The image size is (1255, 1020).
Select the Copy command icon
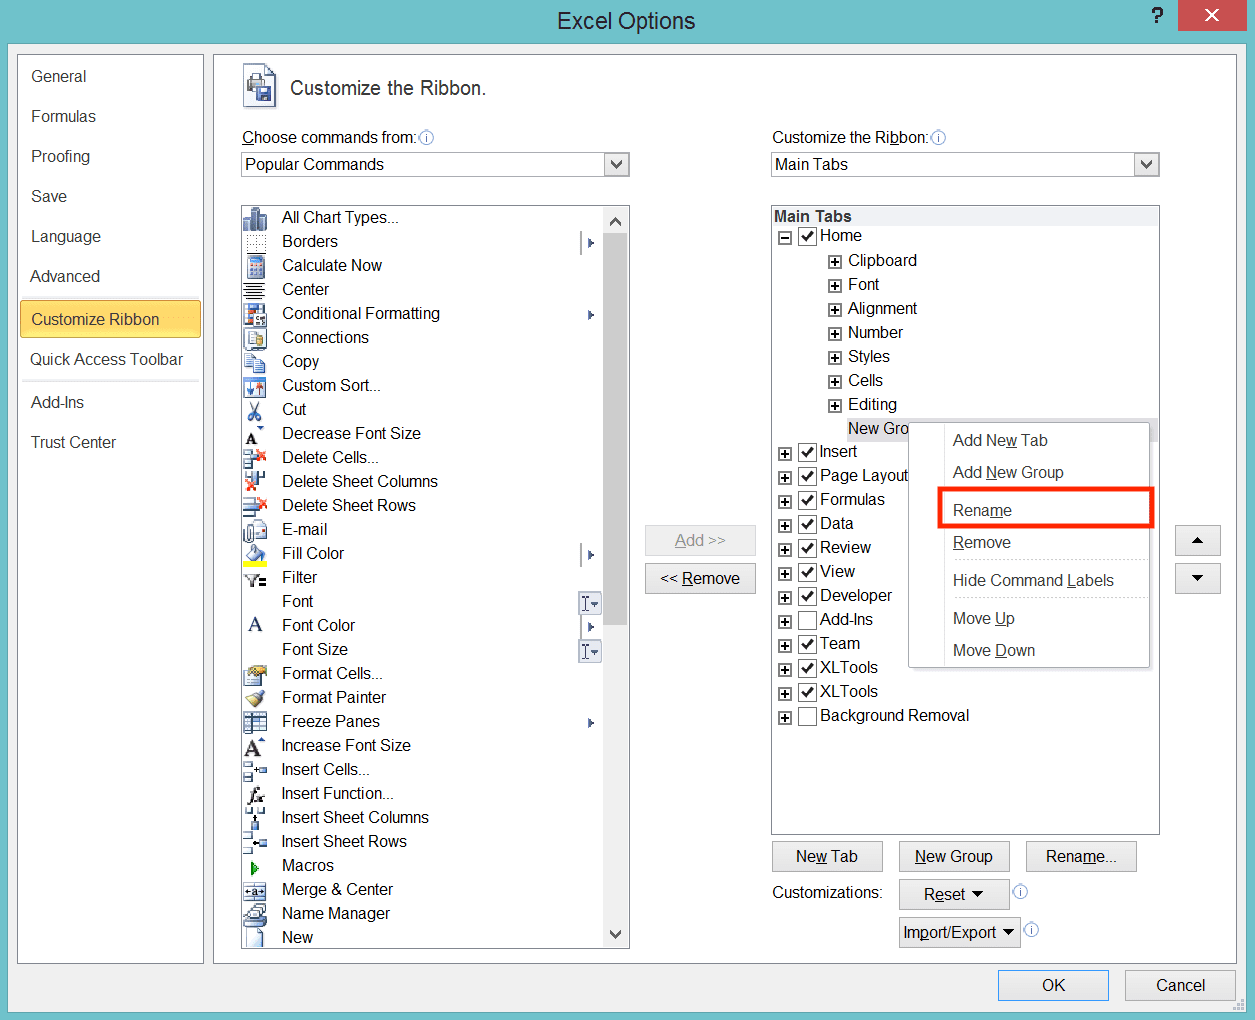255,362
